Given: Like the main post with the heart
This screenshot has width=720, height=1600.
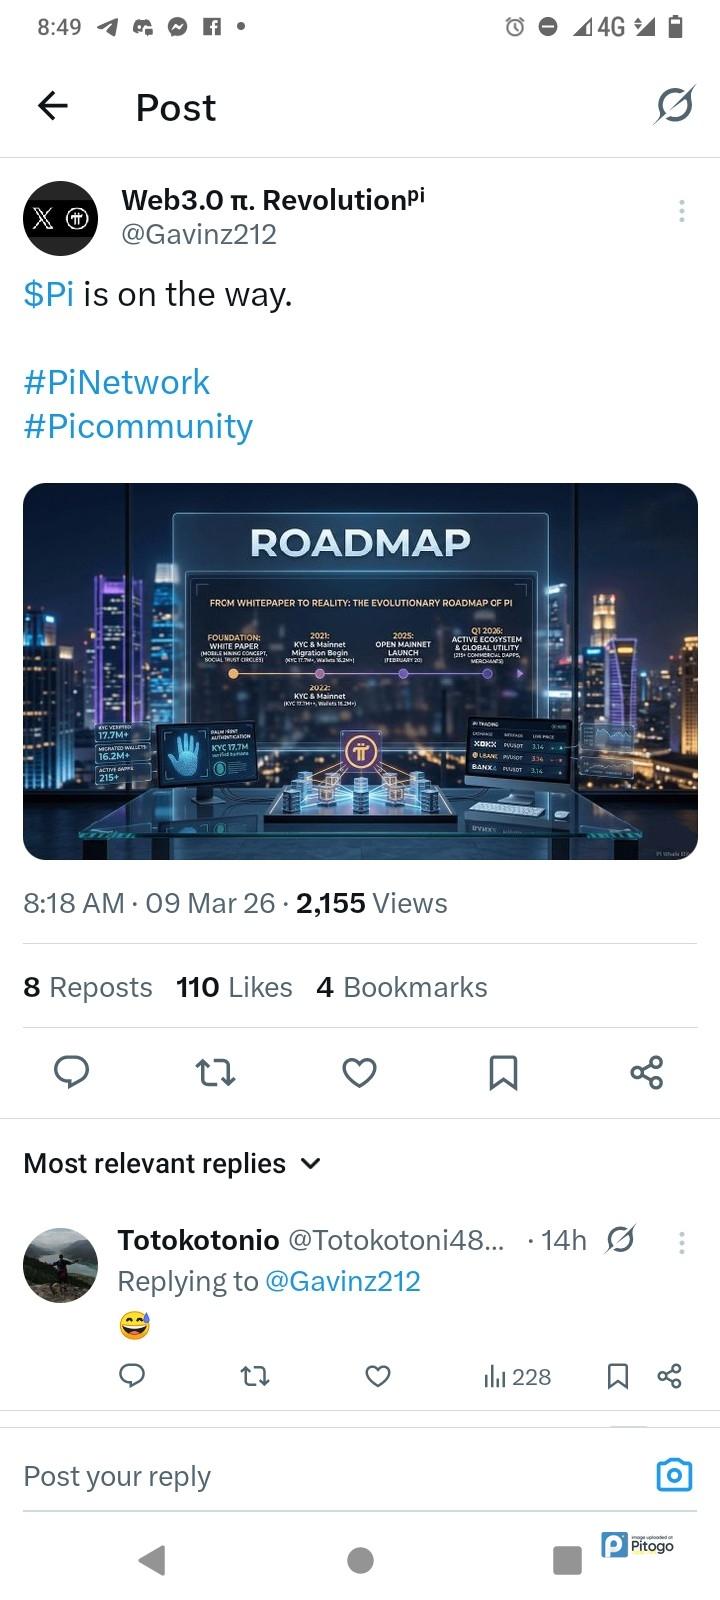Looking at the screenshot, I should [359, 1072].
